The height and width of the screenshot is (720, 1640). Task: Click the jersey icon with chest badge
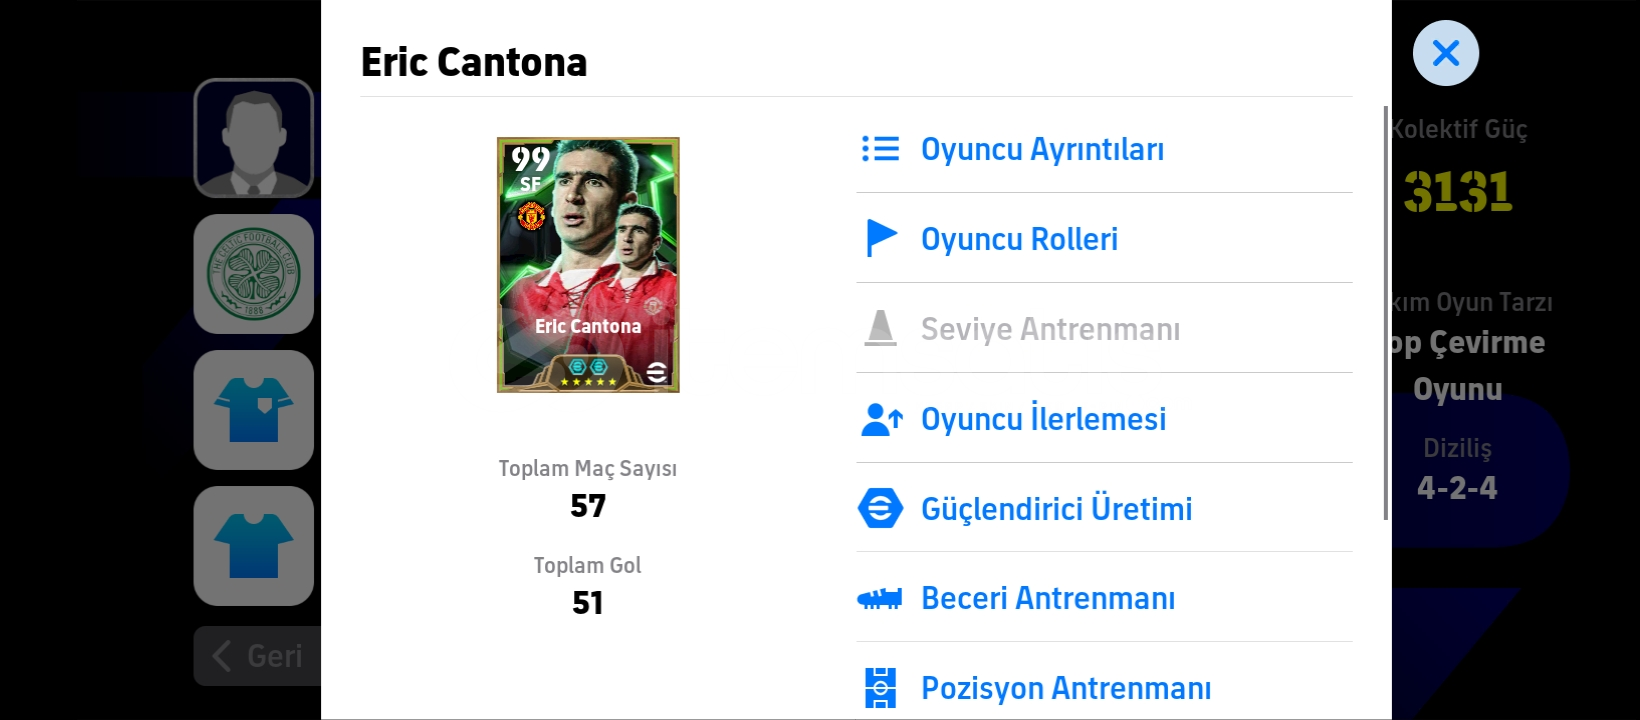[254, 410]
